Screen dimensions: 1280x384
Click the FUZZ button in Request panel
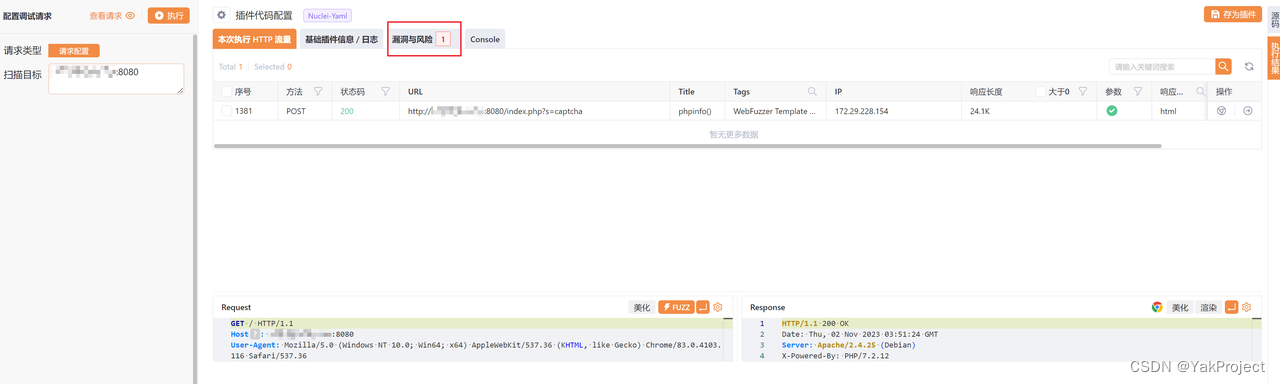pos(675,307)
